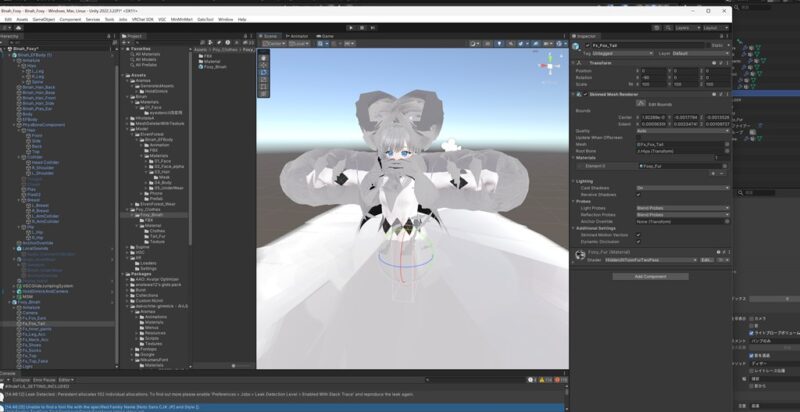This screenshot has width=800, height=412.
Task: Open the object picker for Mesh field
Action: tap(725, 144)
